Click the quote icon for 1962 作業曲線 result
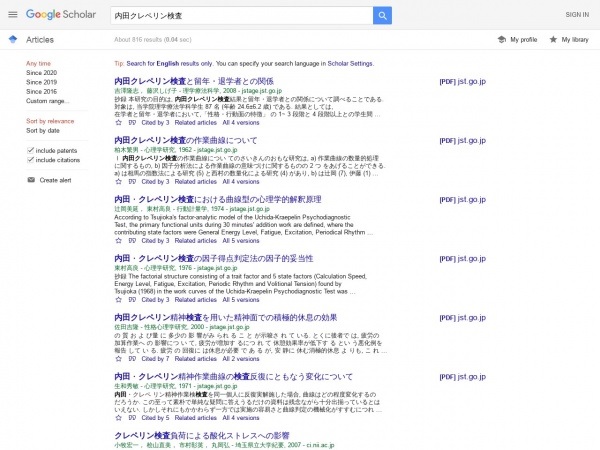The height and width of the screenshot is (450, 600). [132, 182]
